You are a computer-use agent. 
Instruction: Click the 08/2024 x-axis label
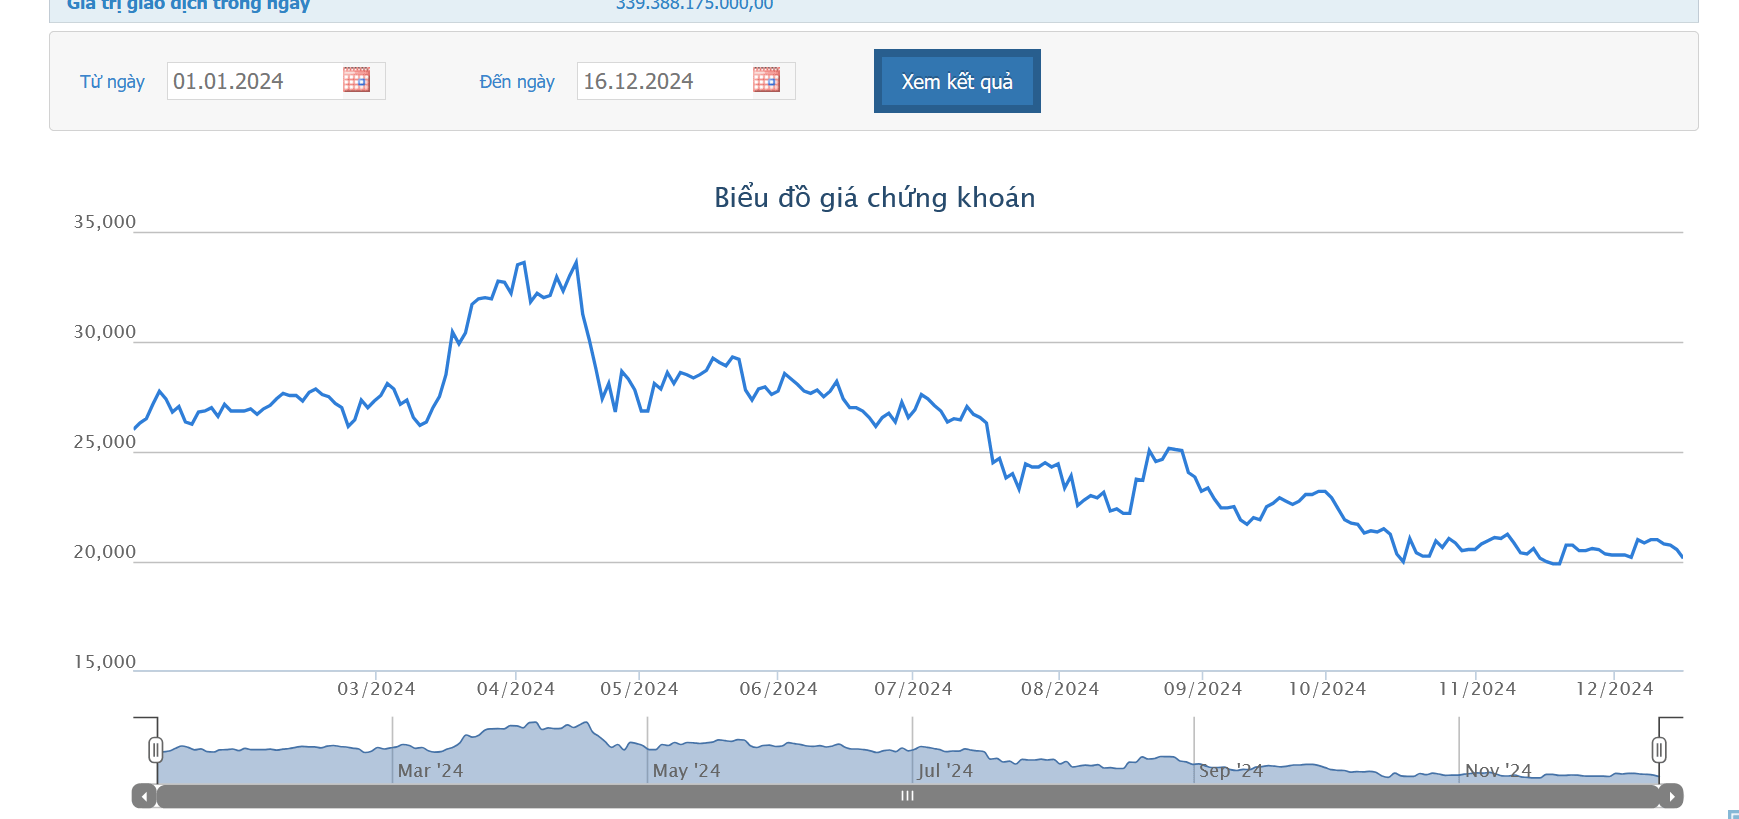1060,689
